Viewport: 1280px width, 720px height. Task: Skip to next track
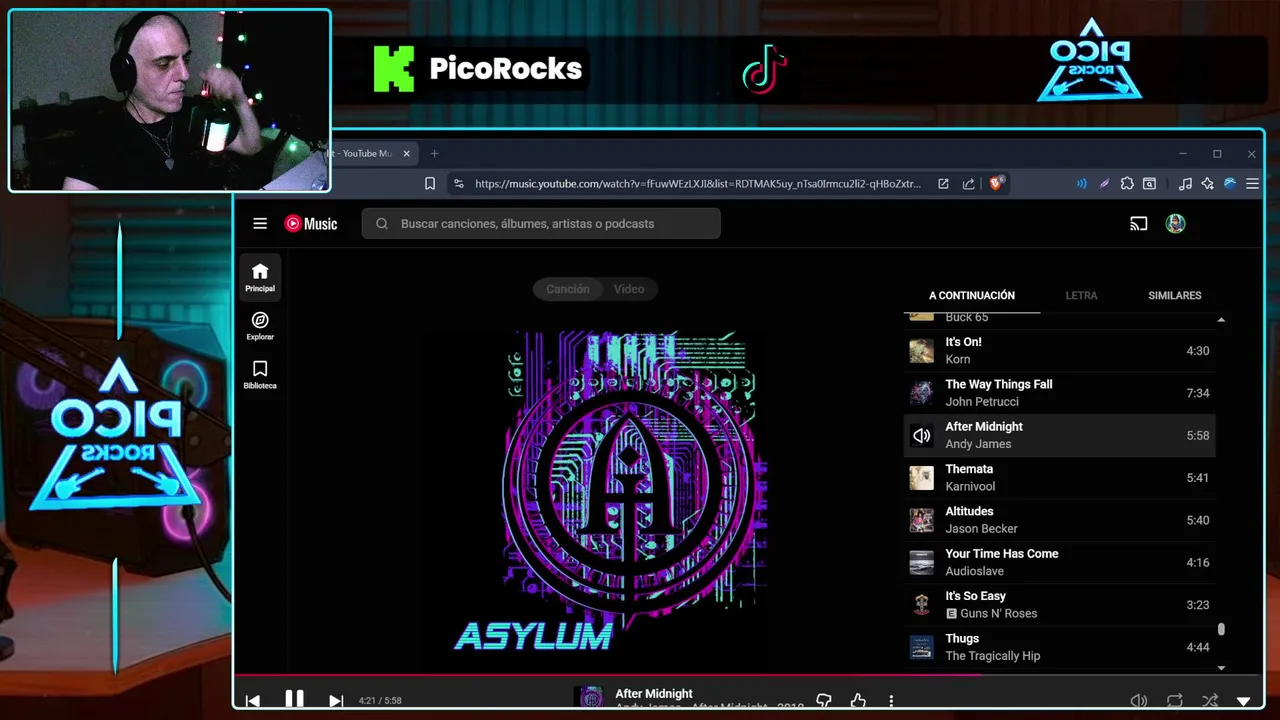coord(336,701)
